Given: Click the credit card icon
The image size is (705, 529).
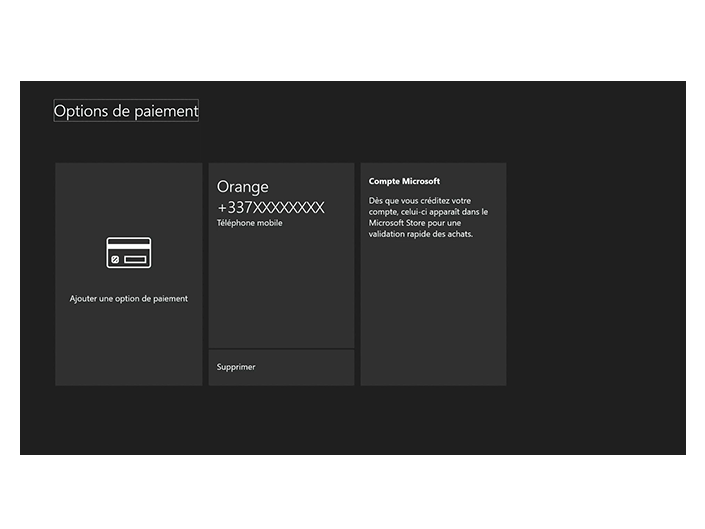Looking at the screenshot, I should [129, 253].
